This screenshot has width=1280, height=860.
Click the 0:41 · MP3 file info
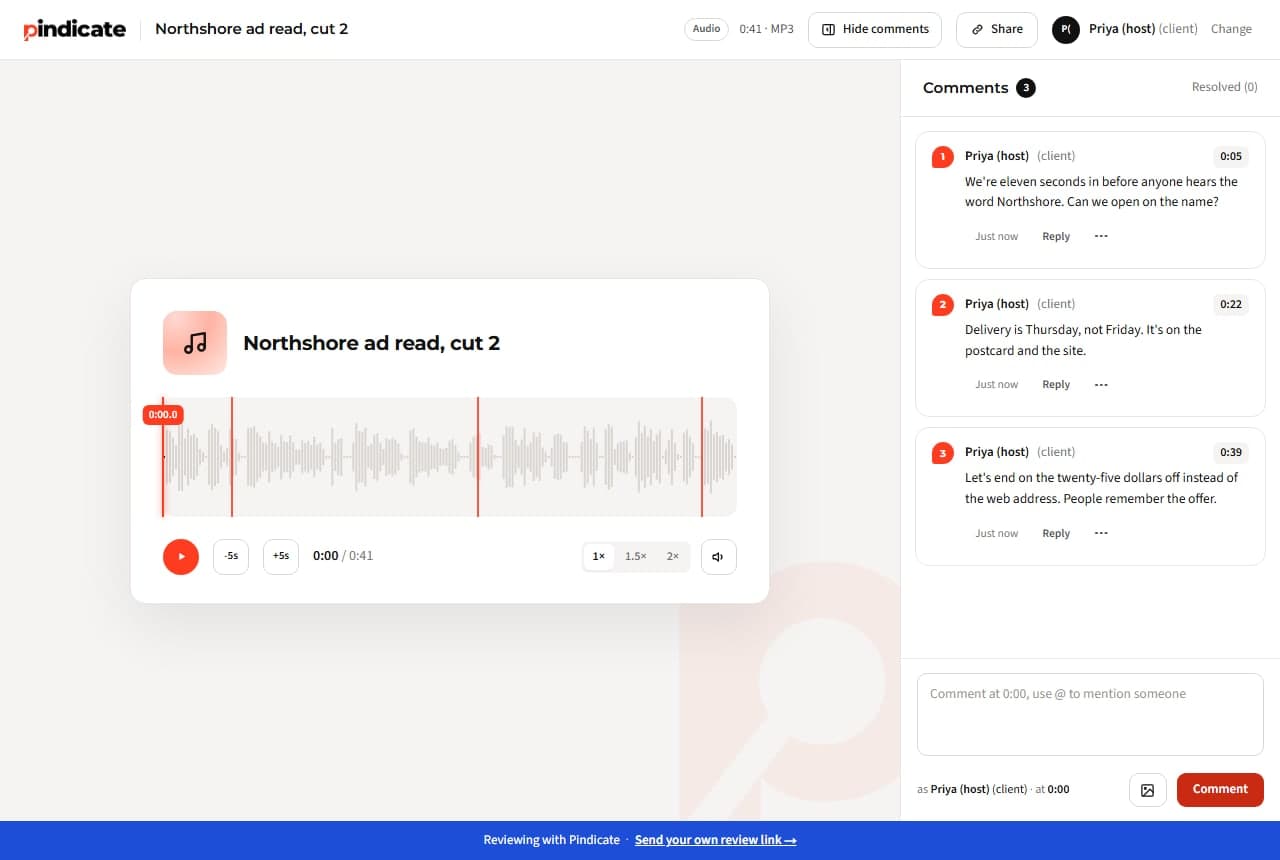[x=767, y=29]
